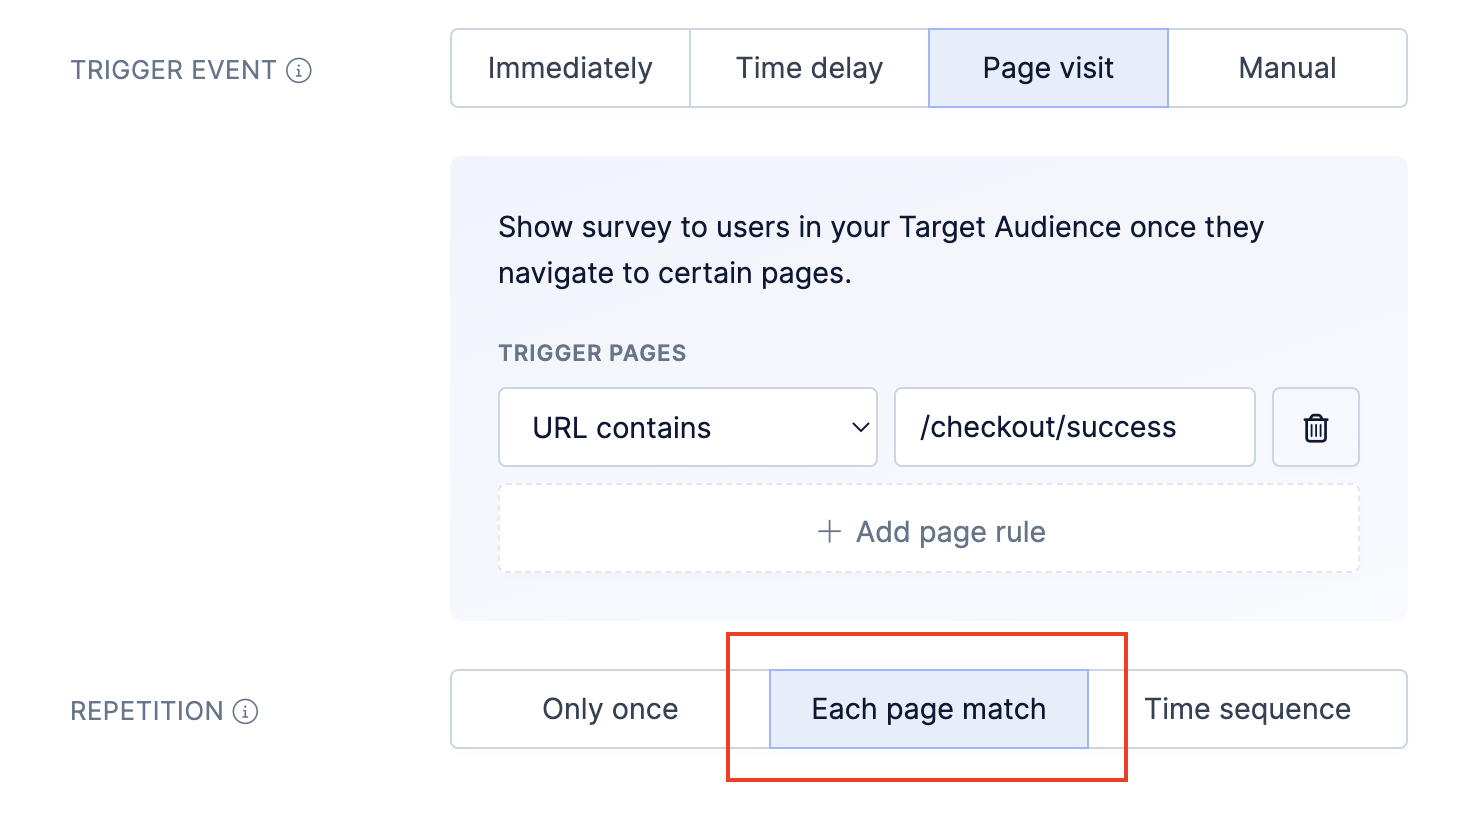1478x814 pixels.
Task: Click the /checkout/success URL input field
Action: click(x=1075, y=427)
